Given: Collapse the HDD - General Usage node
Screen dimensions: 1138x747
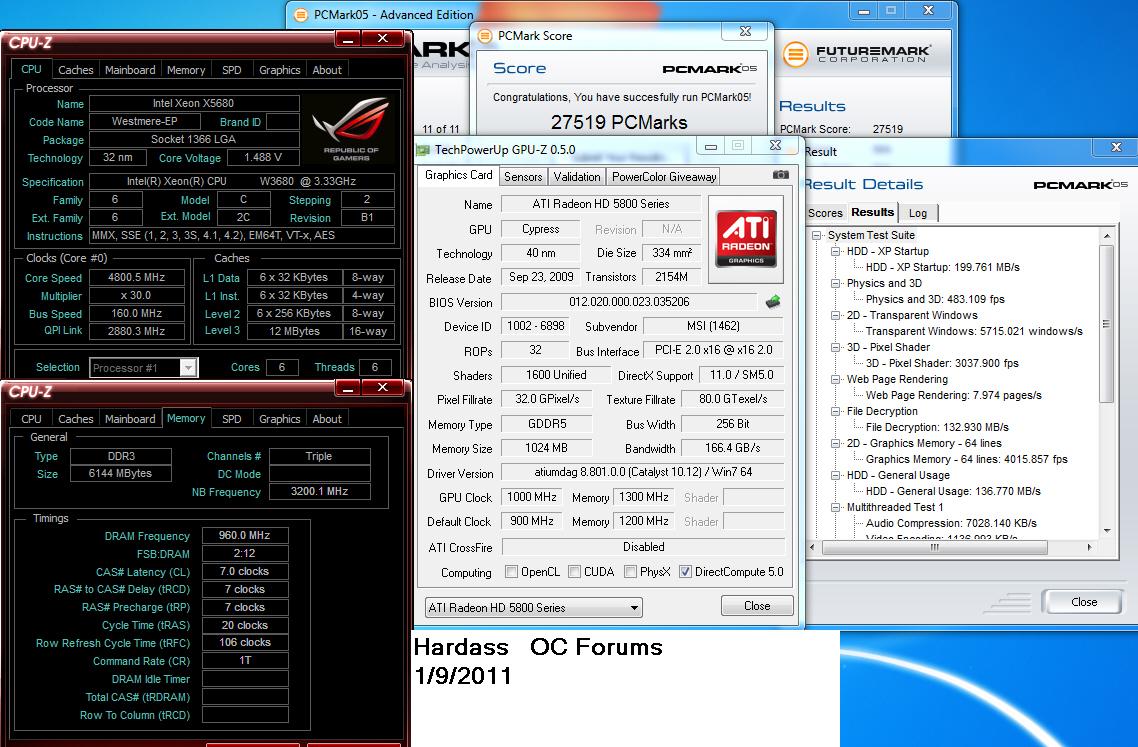Looking at the screenshot, I should (x=835, y=475).
